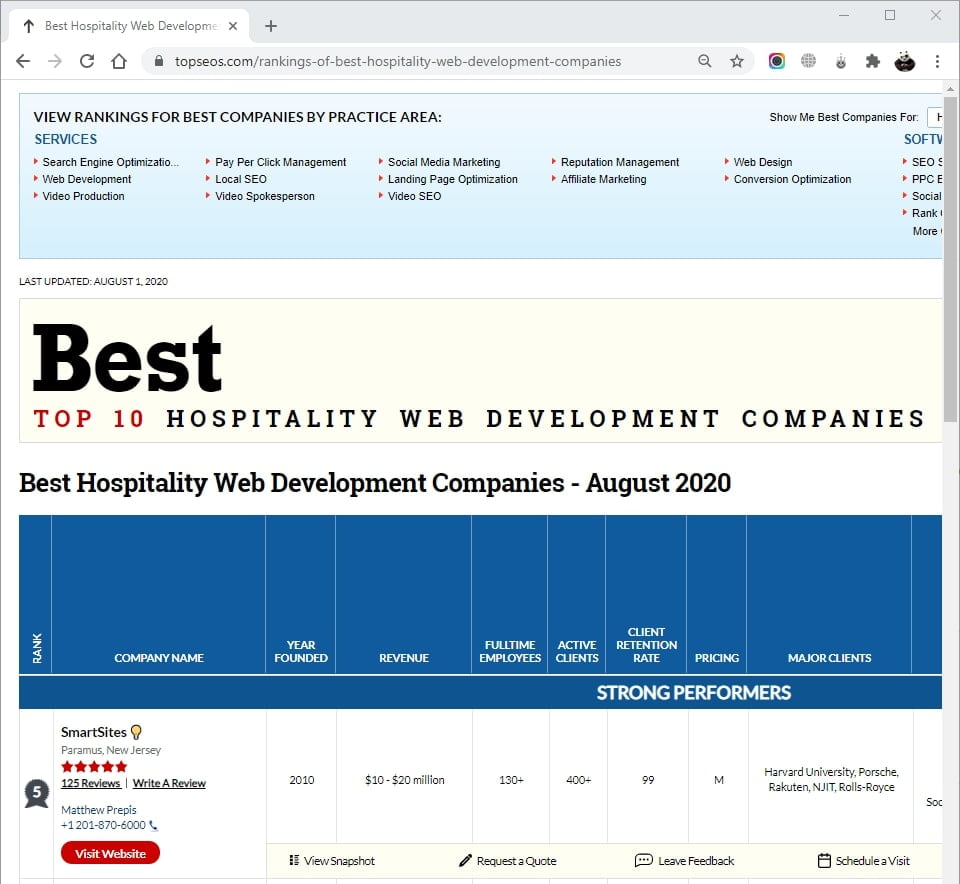Open Conversion Optimization link
The image size is (960, 884).
(x=792, y=179)
